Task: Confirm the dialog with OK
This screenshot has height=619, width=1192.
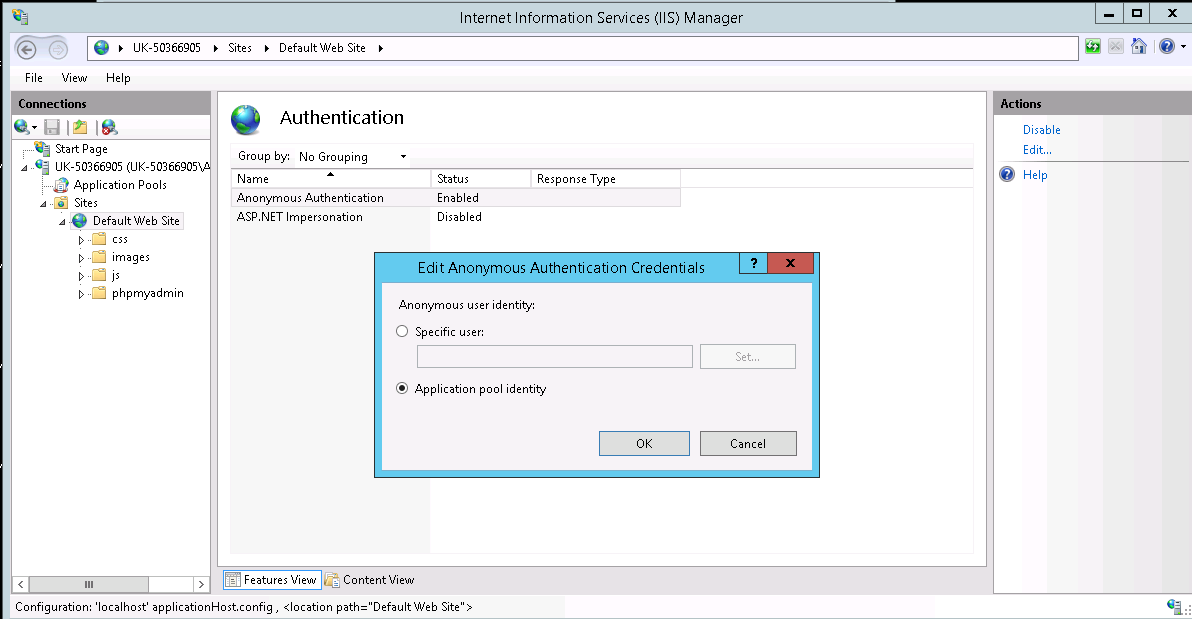Action: tap(644, 443)
